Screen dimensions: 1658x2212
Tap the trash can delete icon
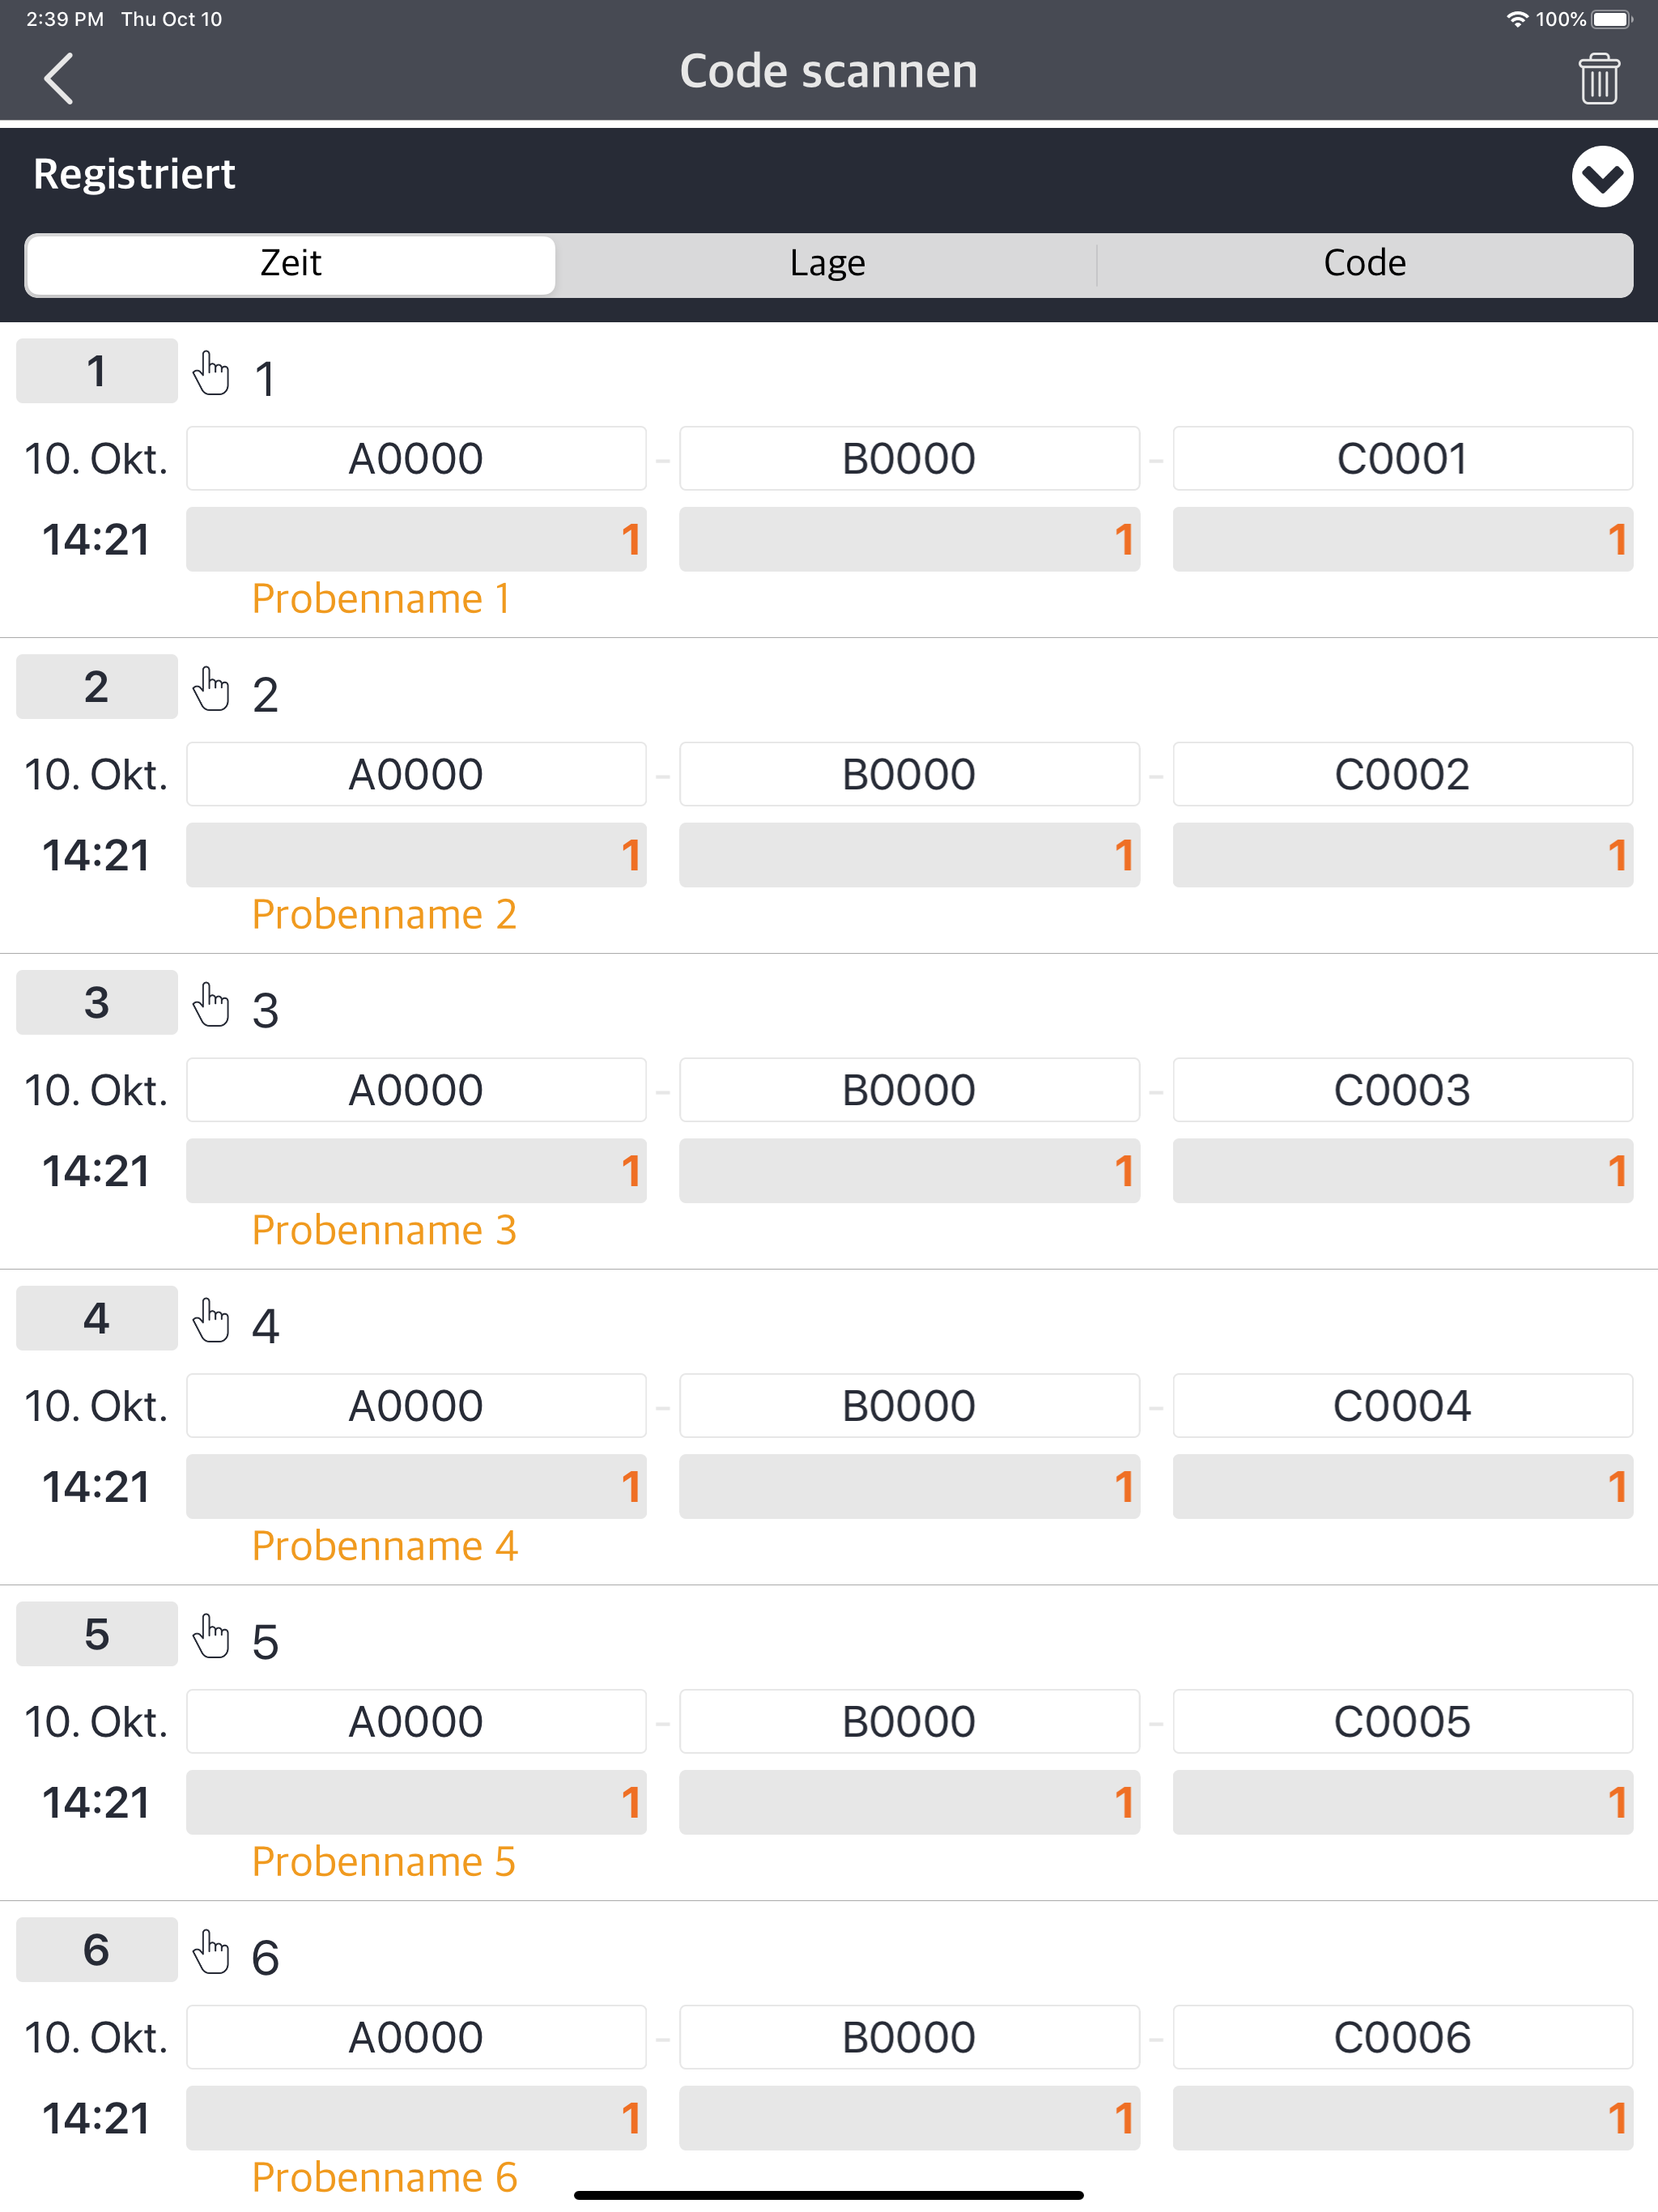(1598, 78)
